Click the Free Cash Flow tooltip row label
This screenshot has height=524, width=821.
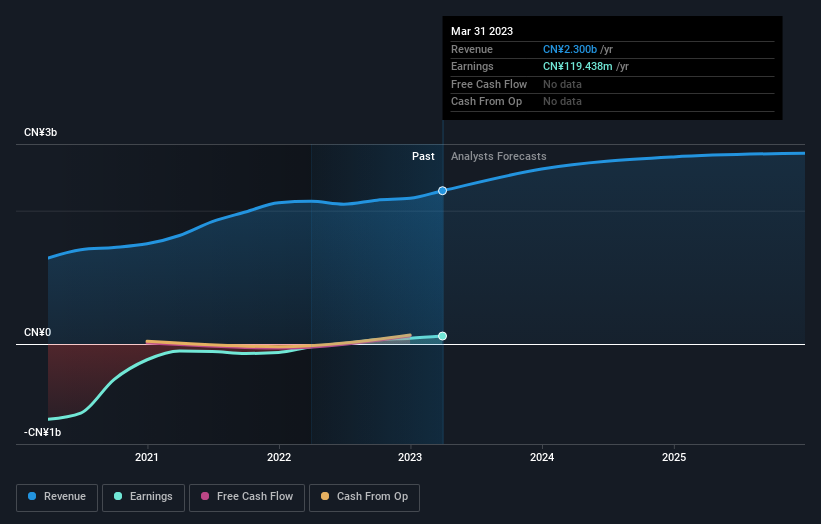489,84
